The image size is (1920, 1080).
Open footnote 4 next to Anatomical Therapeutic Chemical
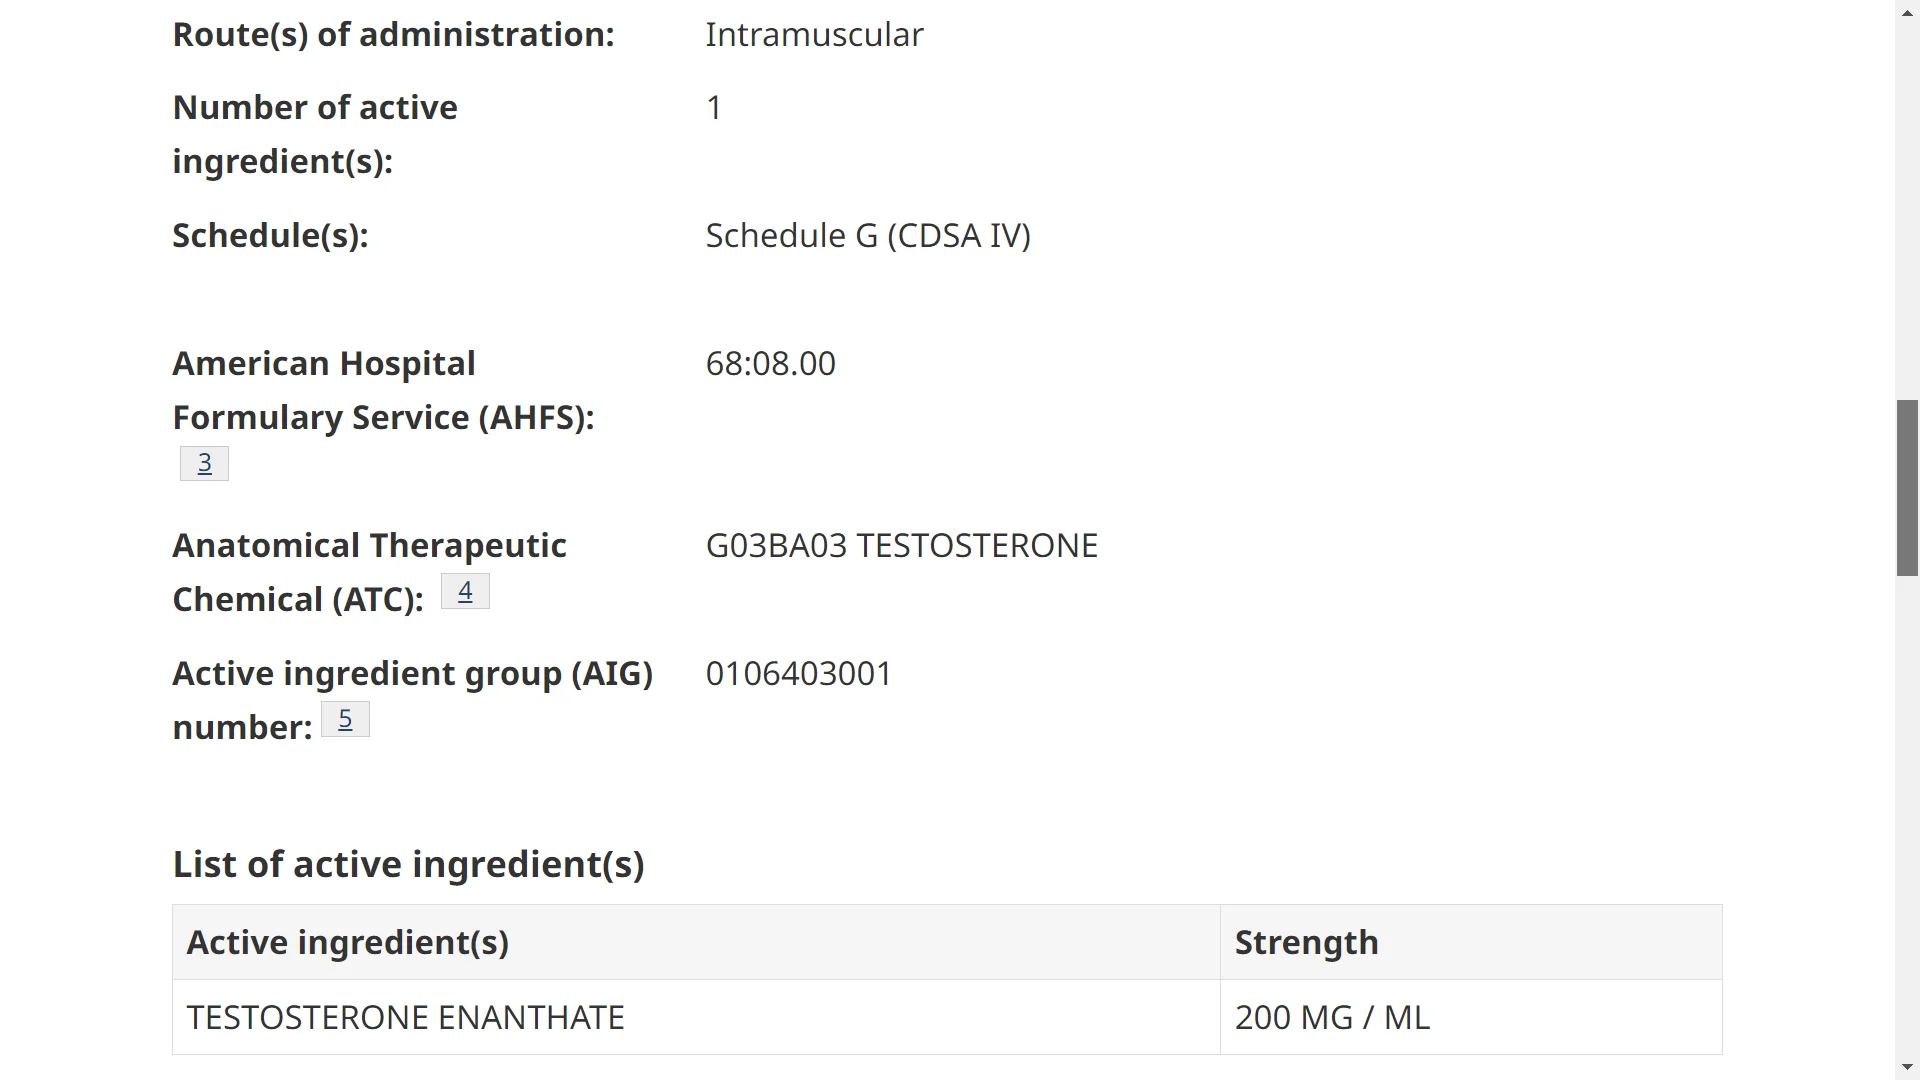[465, 591]
